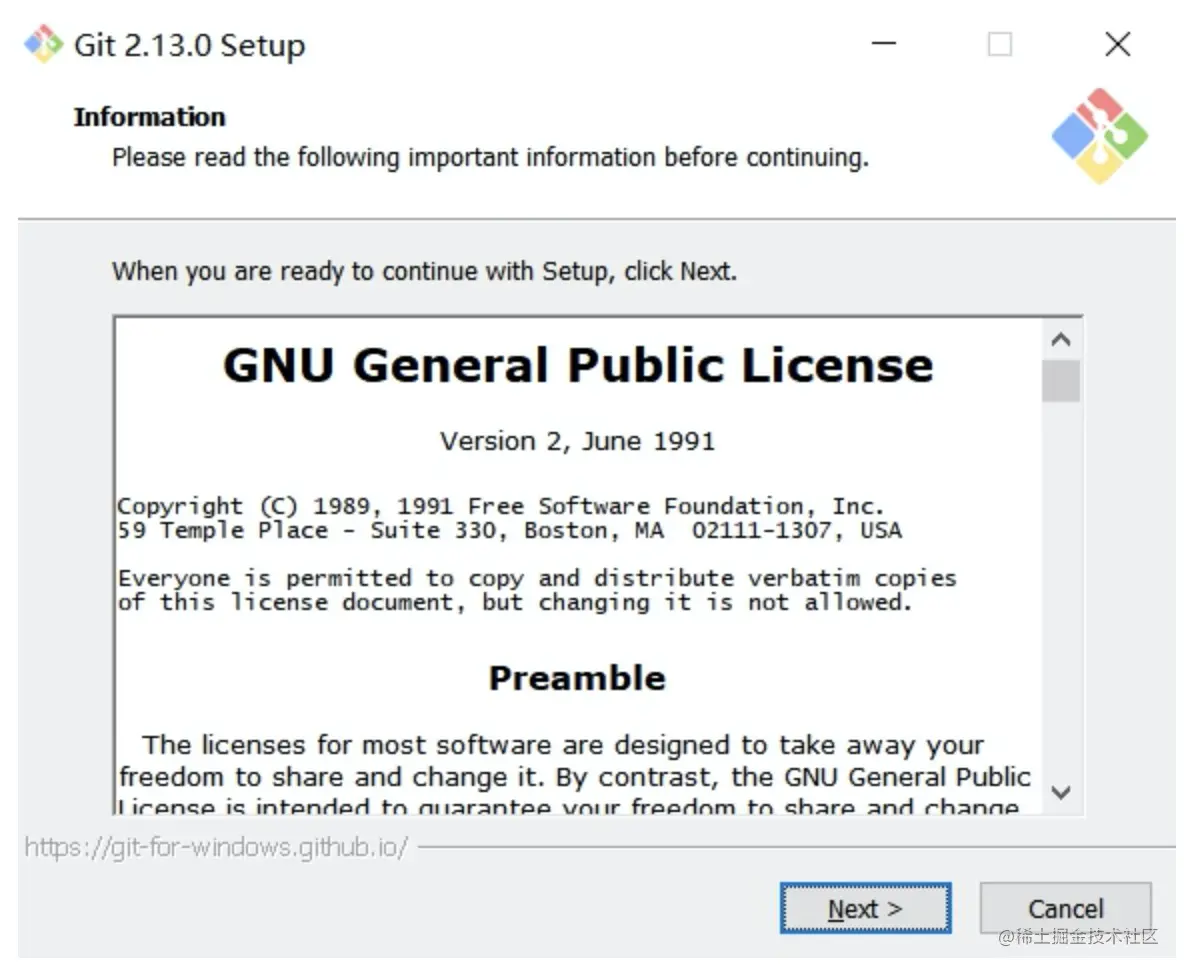The height and width of the screenshot is (972, 1184).
Task: Click the Git icon in title bar
Action: tap(43, 45)
